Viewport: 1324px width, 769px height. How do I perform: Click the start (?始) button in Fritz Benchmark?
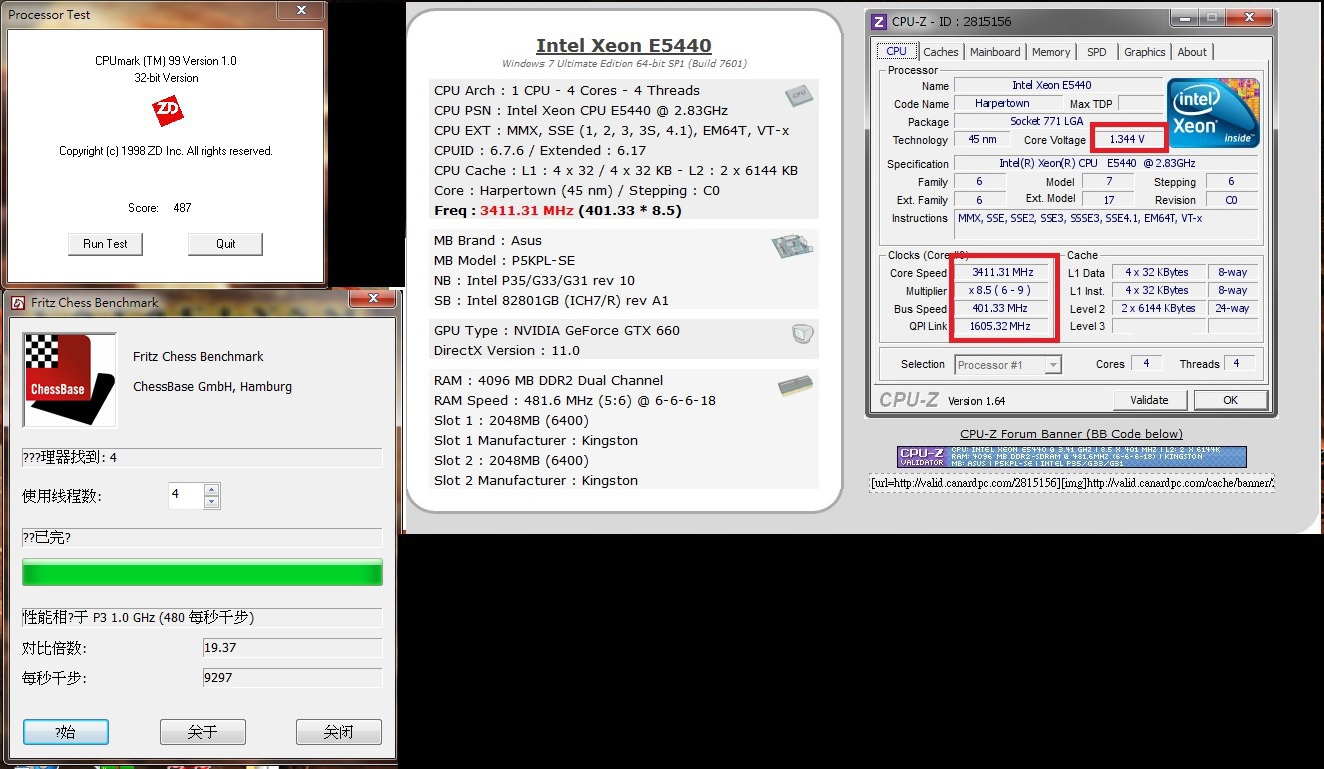click(66, 732)
